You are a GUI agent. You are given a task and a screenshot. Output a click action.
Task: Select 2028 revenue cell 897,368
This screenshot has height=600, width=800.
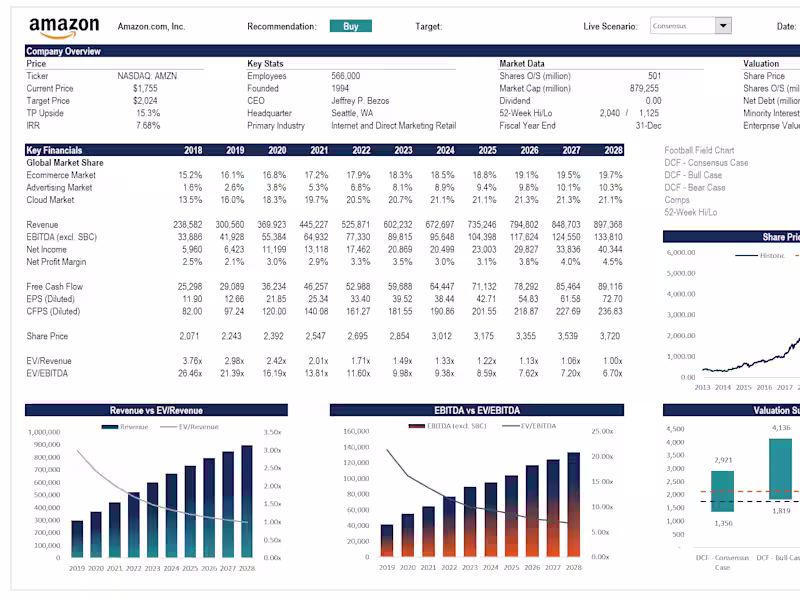(x=608, y=224)
